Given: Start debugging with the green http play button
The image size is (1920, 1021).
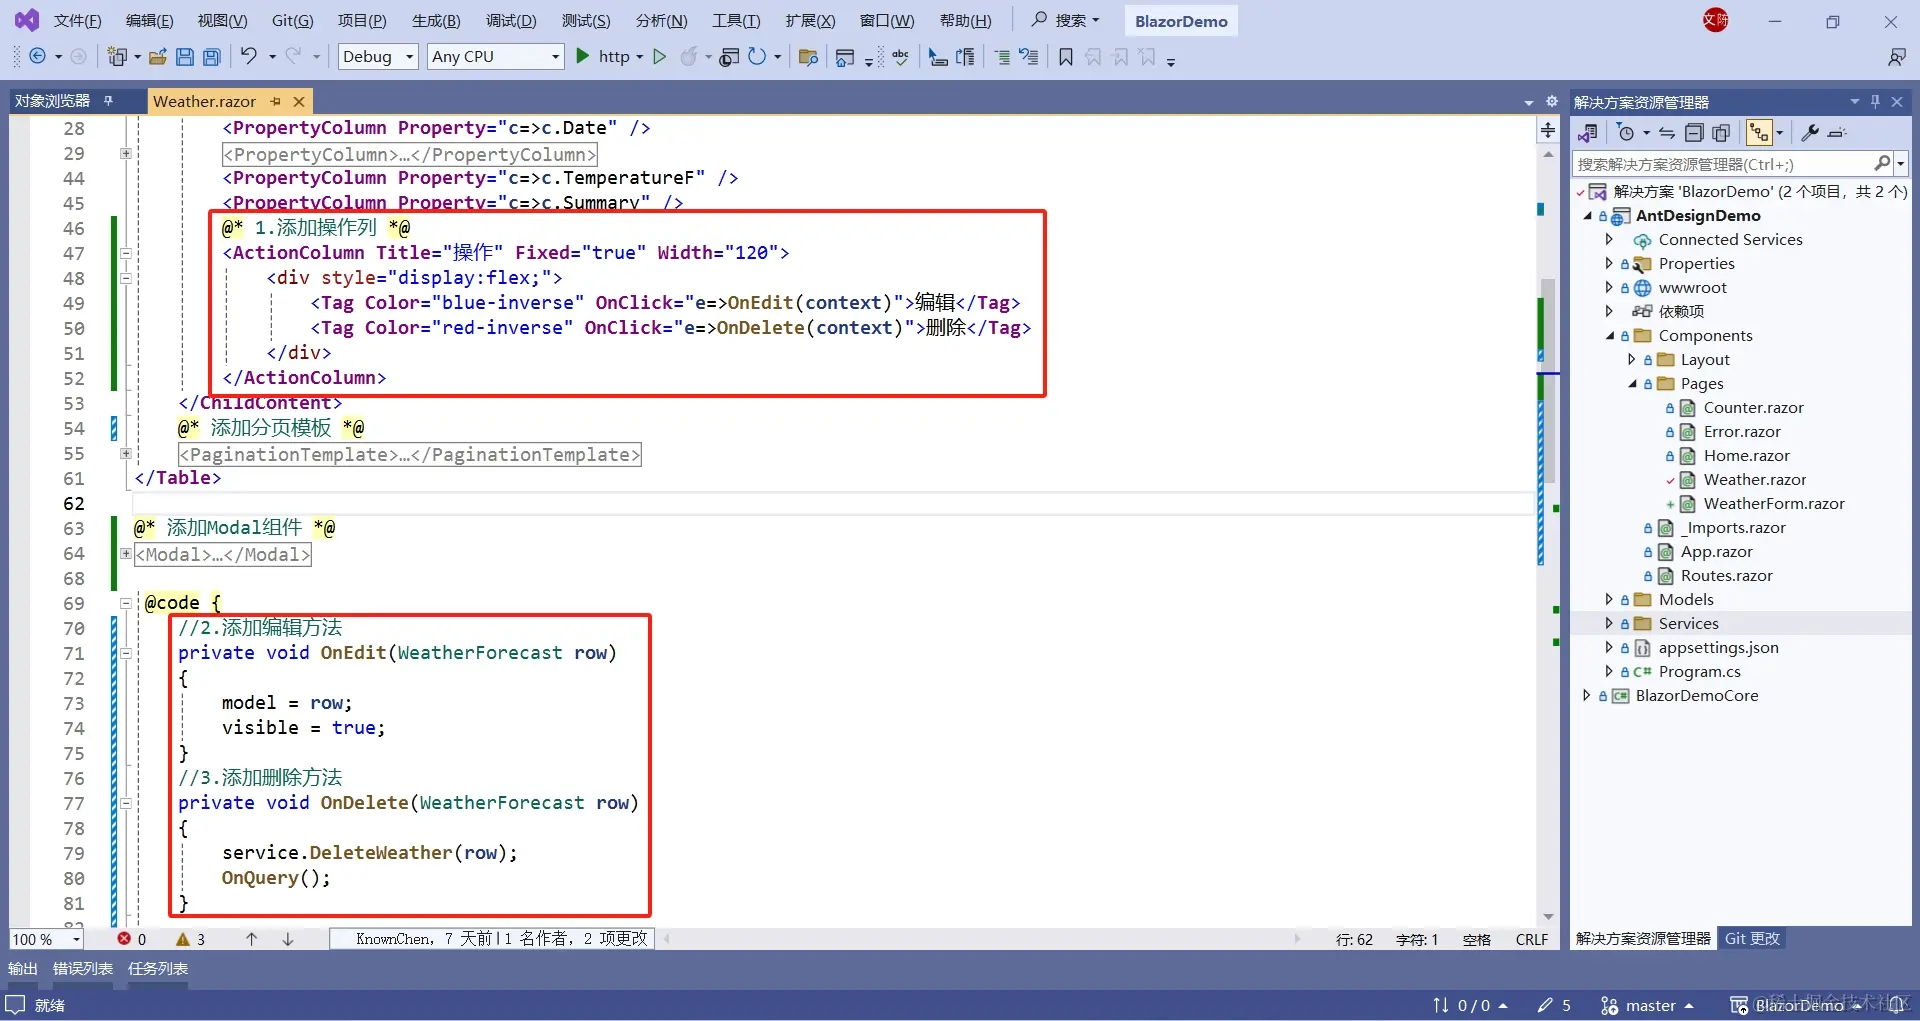Looking at the screenshot, I should click(x=583, y=57).
